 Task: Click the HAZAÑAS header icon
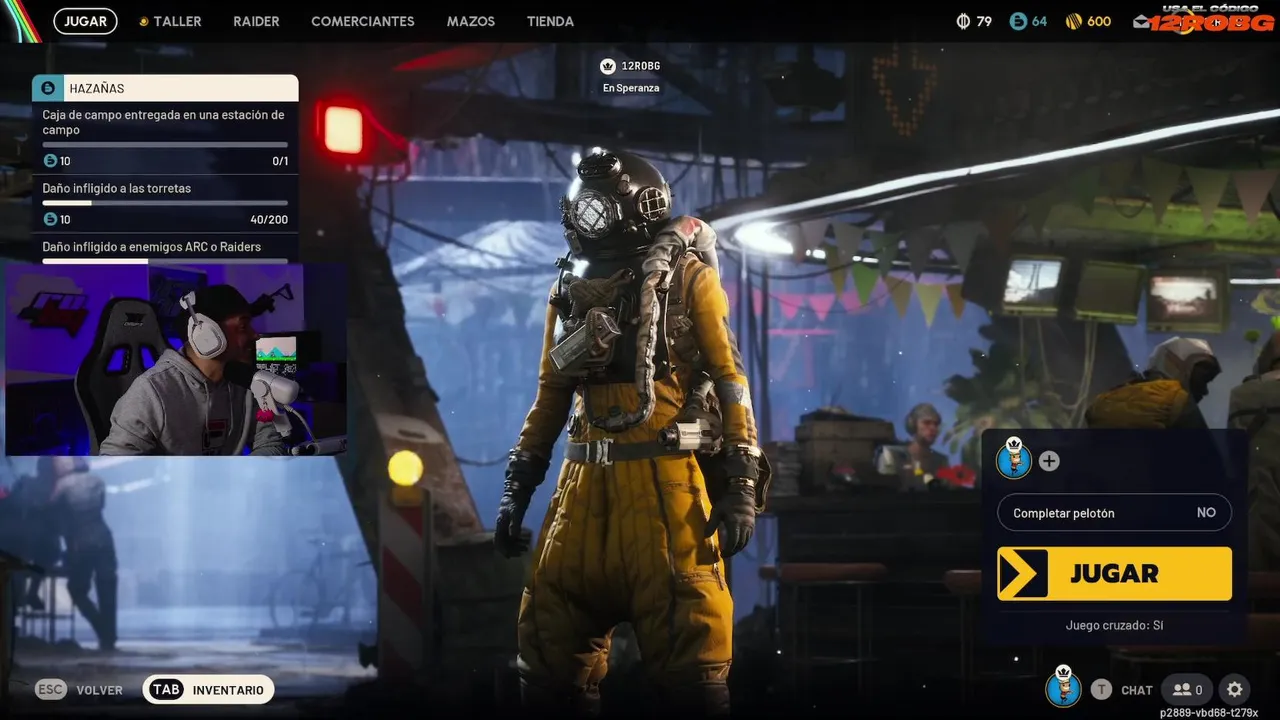click(48, 88)
